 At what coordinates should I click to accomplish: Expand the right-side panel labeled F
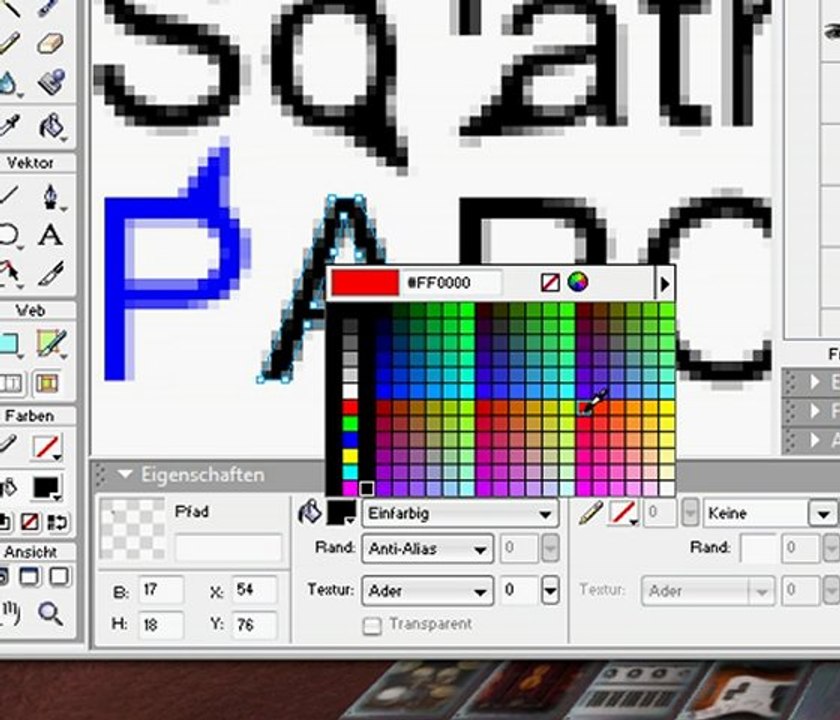click(x=815, y=411)
